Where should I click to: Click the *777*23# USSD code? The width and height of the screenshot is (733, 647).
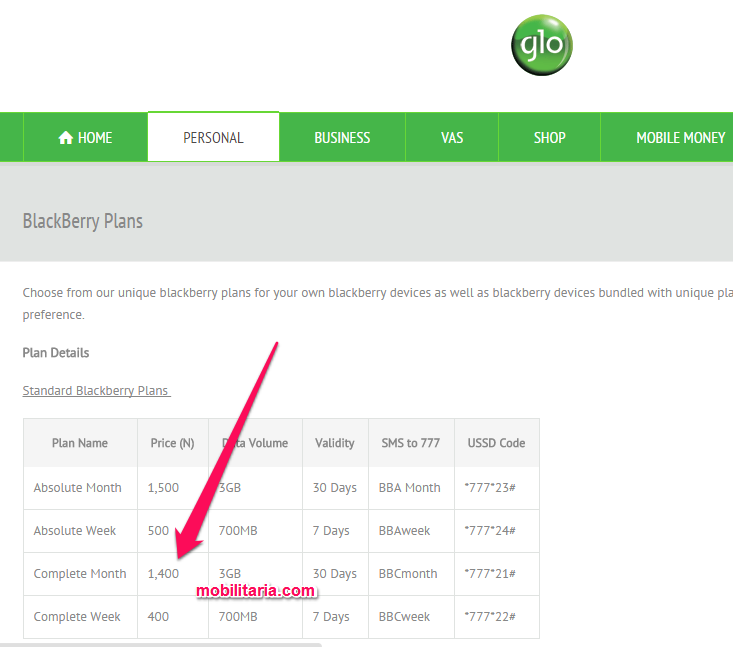(490, 488)
